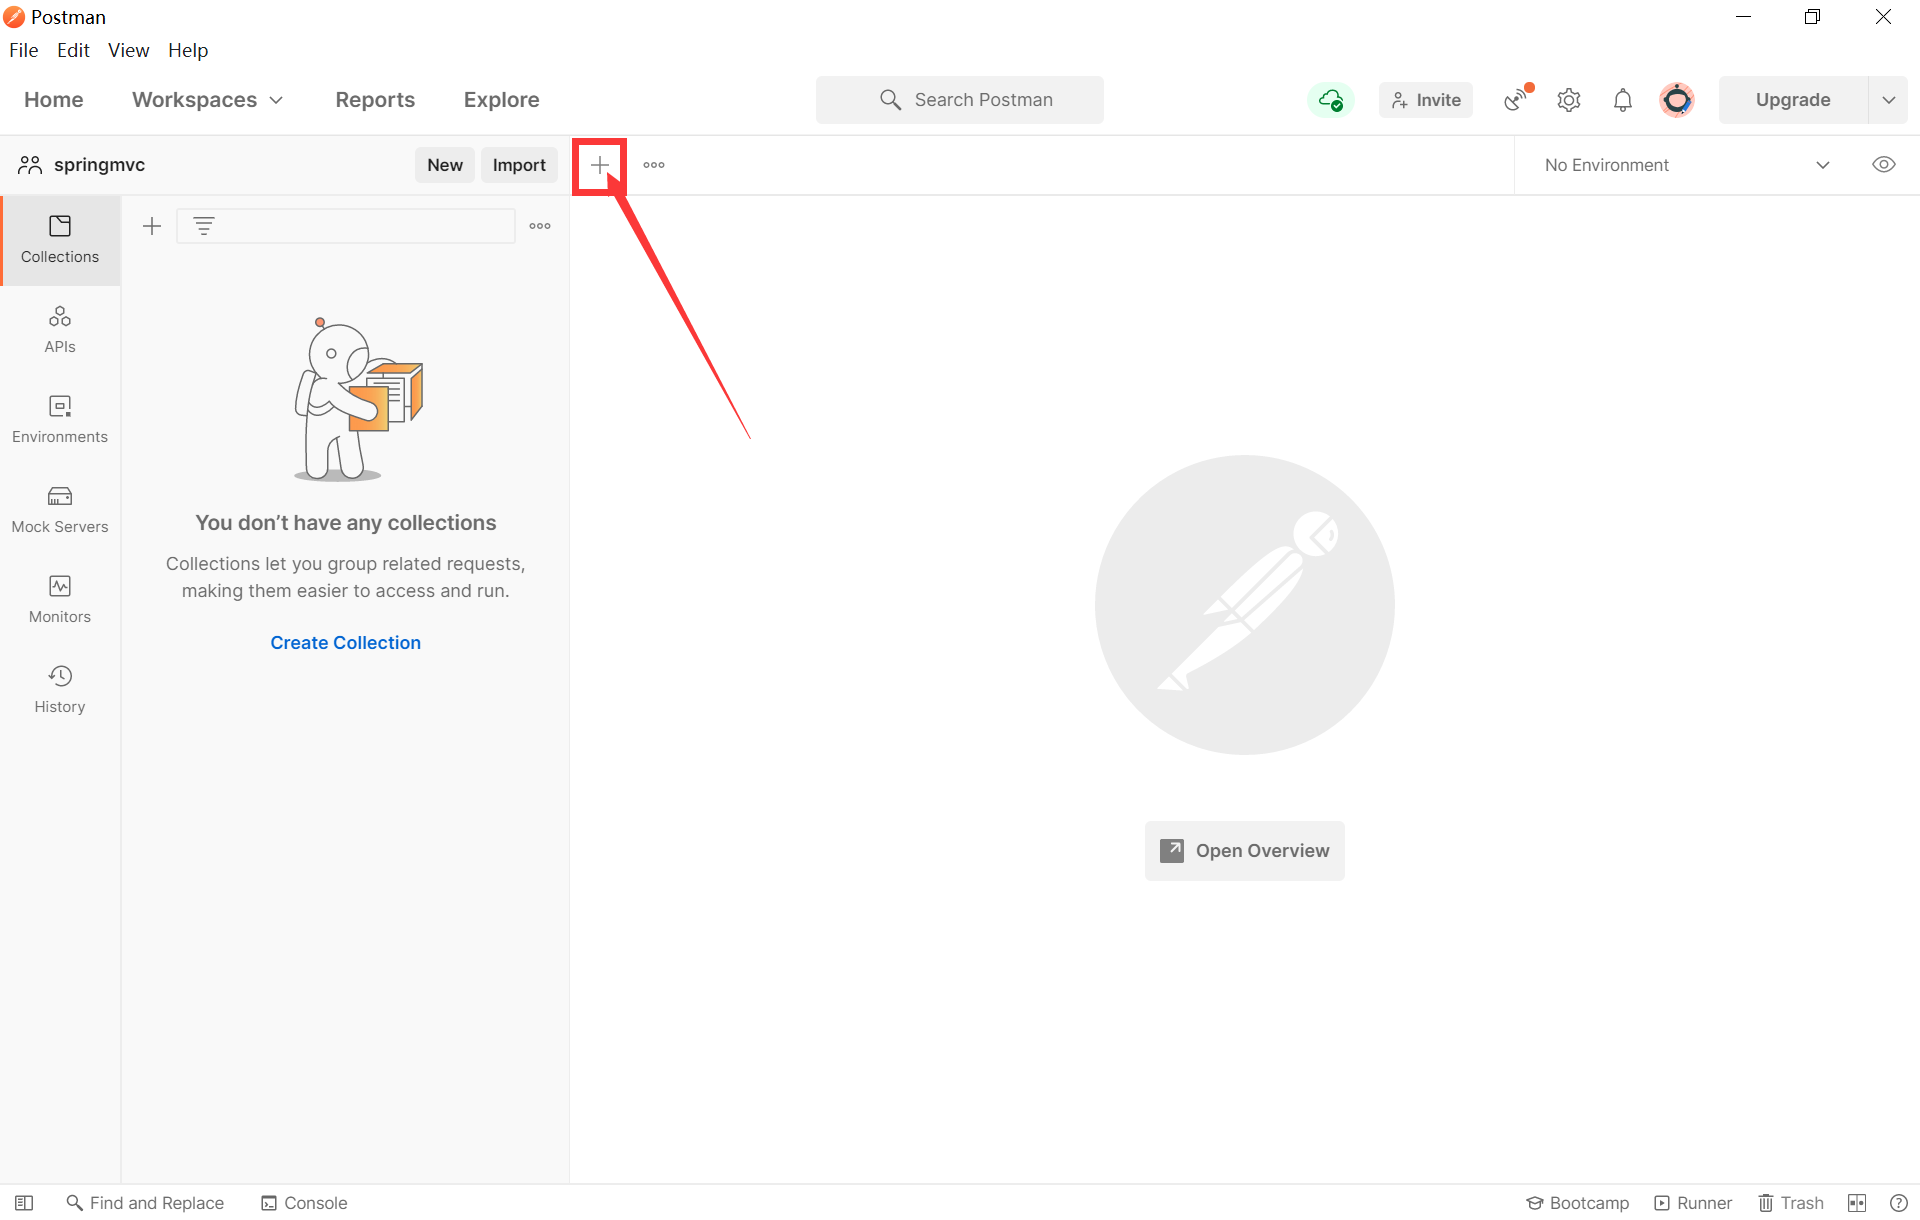This screenshot has width=1920, height=1220.
Task: Click the New button
Action: click(x=445, y=165)
